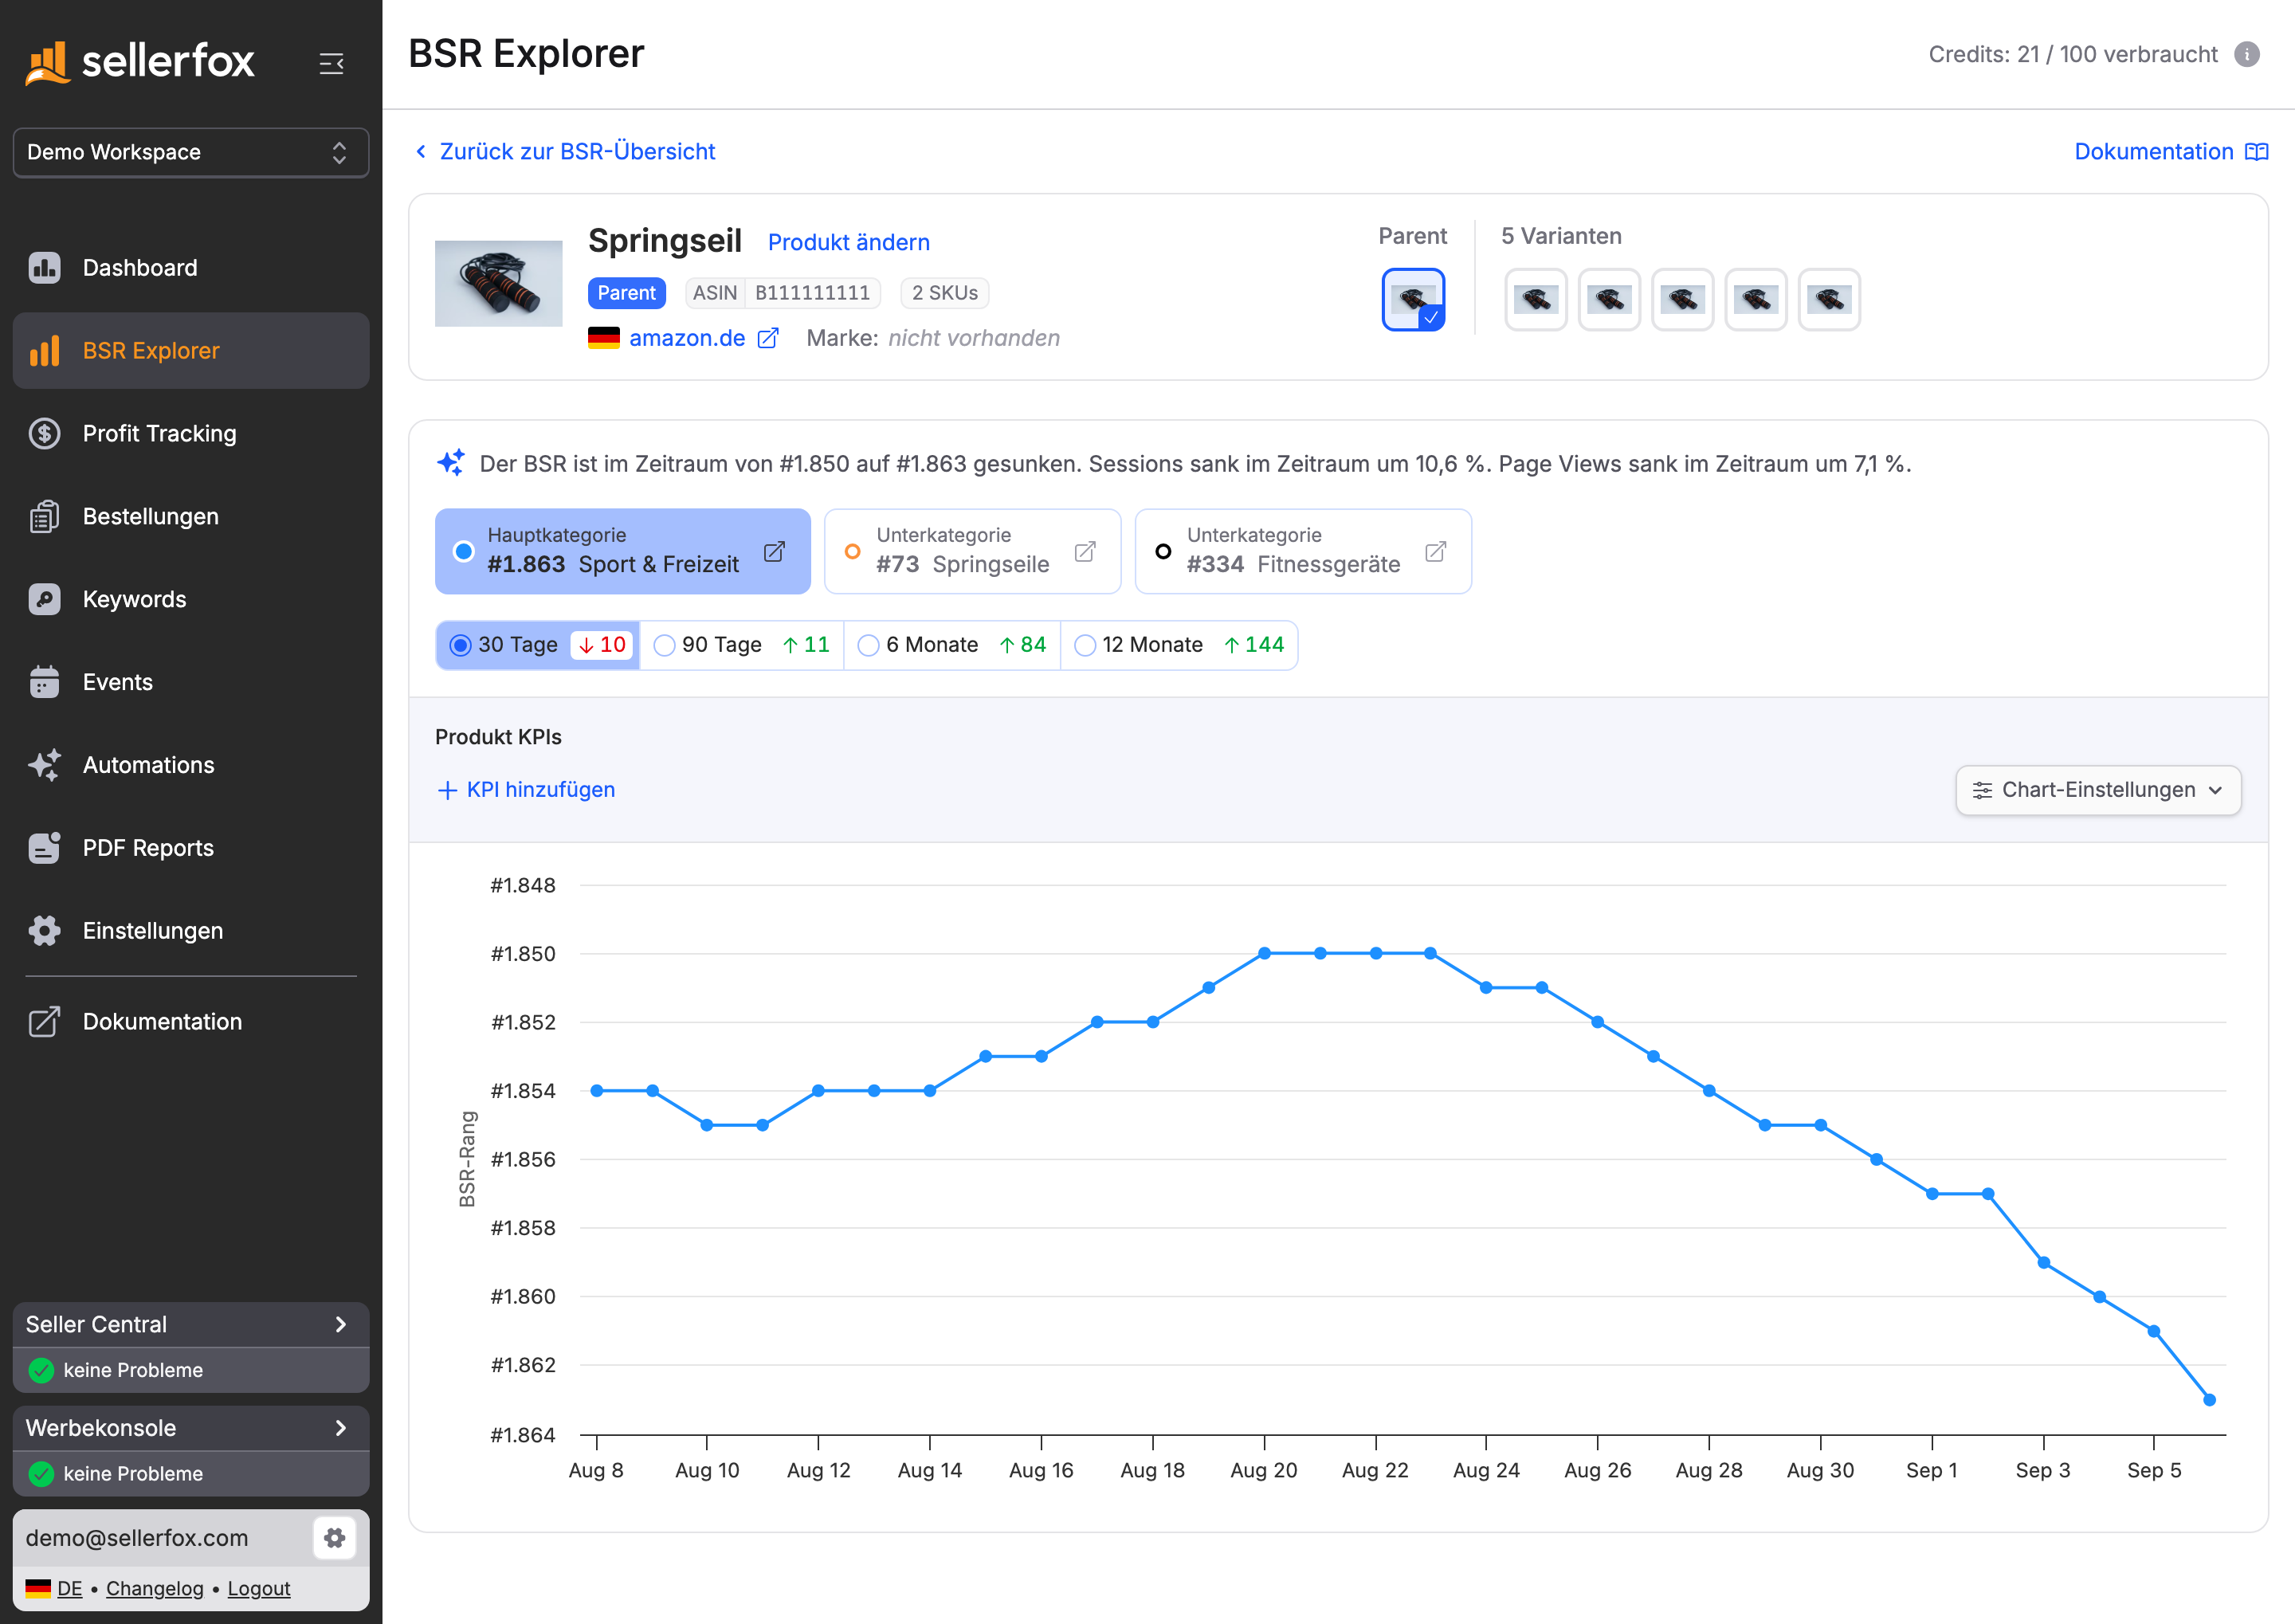Viewport: 2295px width, 1624px height.
Task: Click KPI hinzufügen
Action: point(526,790)
